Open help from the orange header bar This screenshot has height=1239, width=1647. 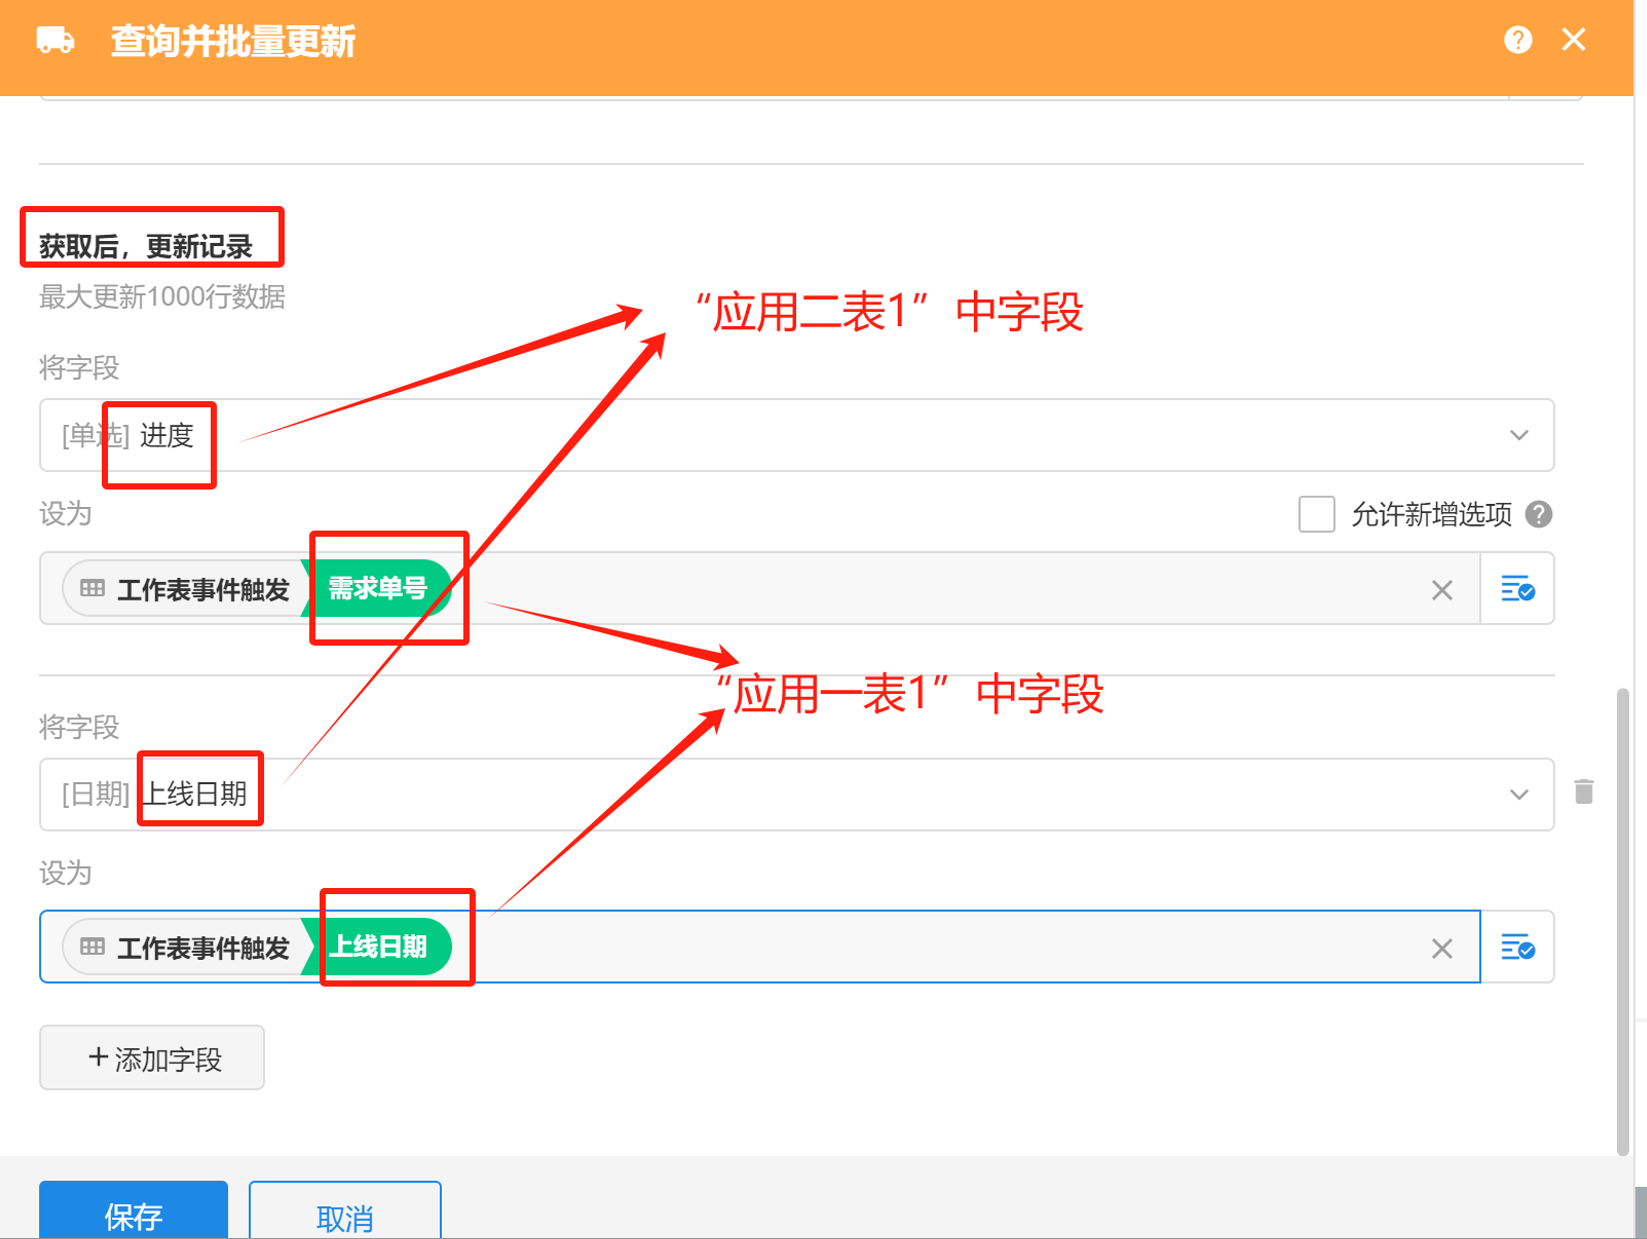(x=1517, y=40)
